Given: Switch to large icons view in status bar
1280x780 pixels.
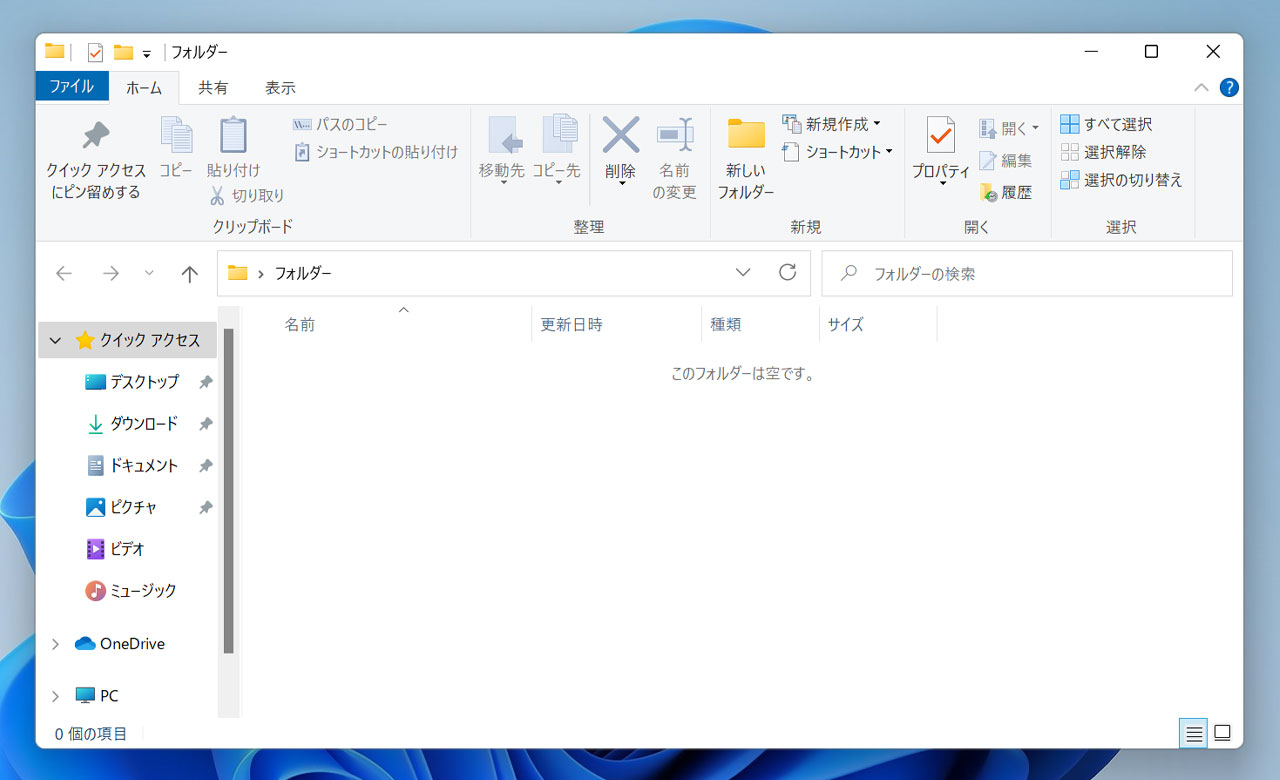Looking at the screenshot, I should coord(1222,734).
